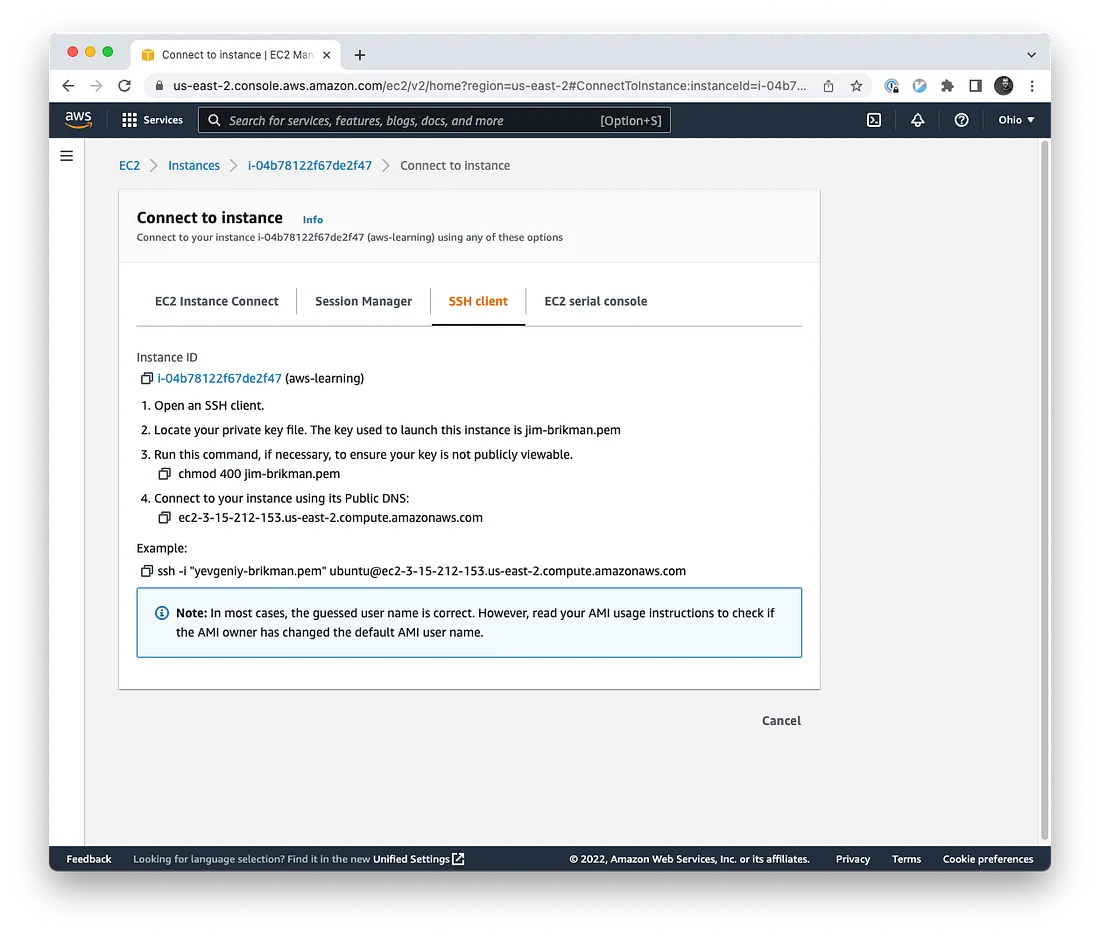Click the password manager extension icon
1100x936 pixels.
click(x=892, y=86)
